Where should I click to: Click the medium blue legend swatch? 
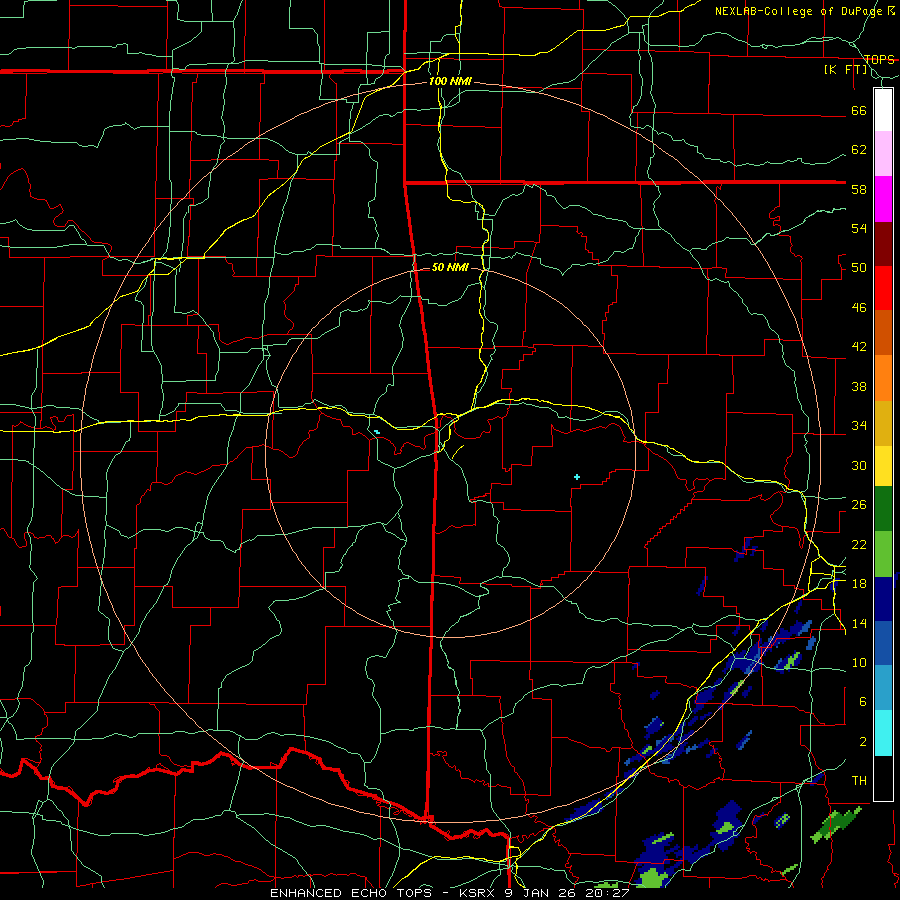point(883,643)
